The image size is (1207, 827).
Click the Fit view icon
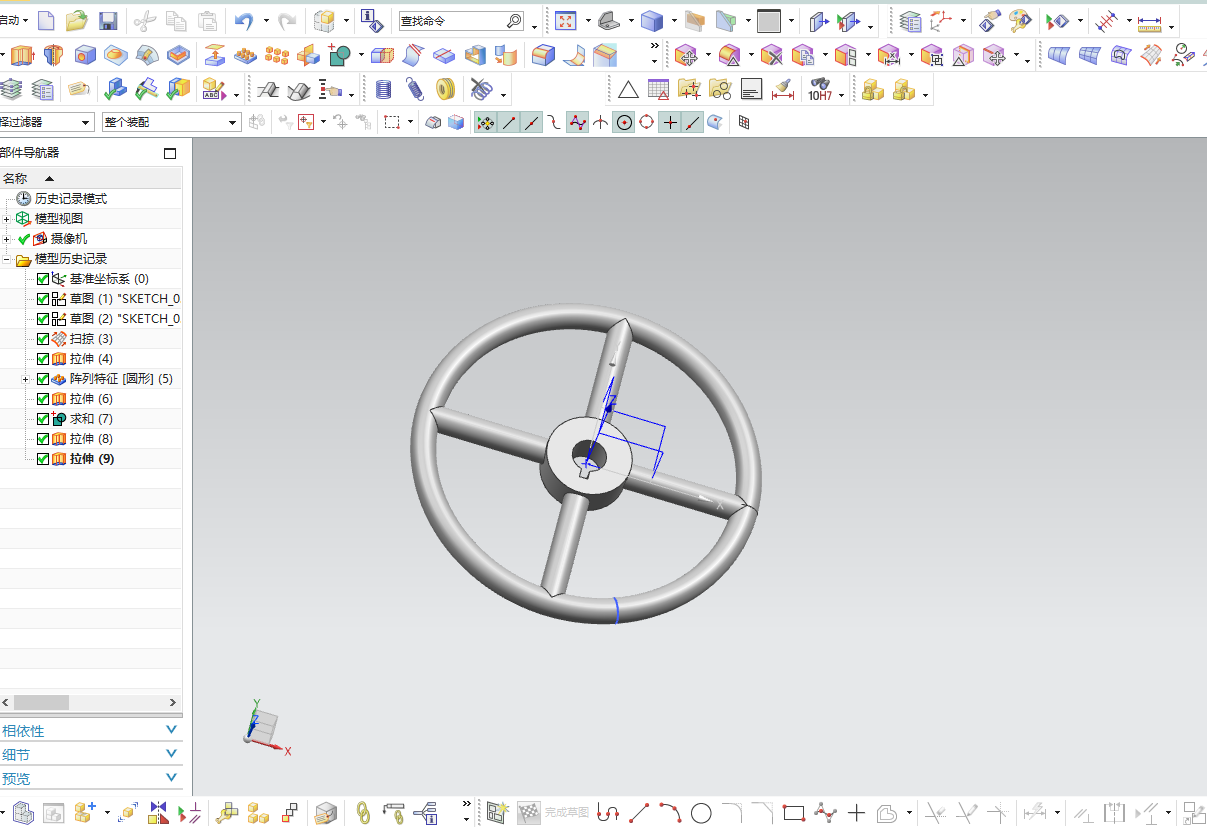(x=565, y=20)
